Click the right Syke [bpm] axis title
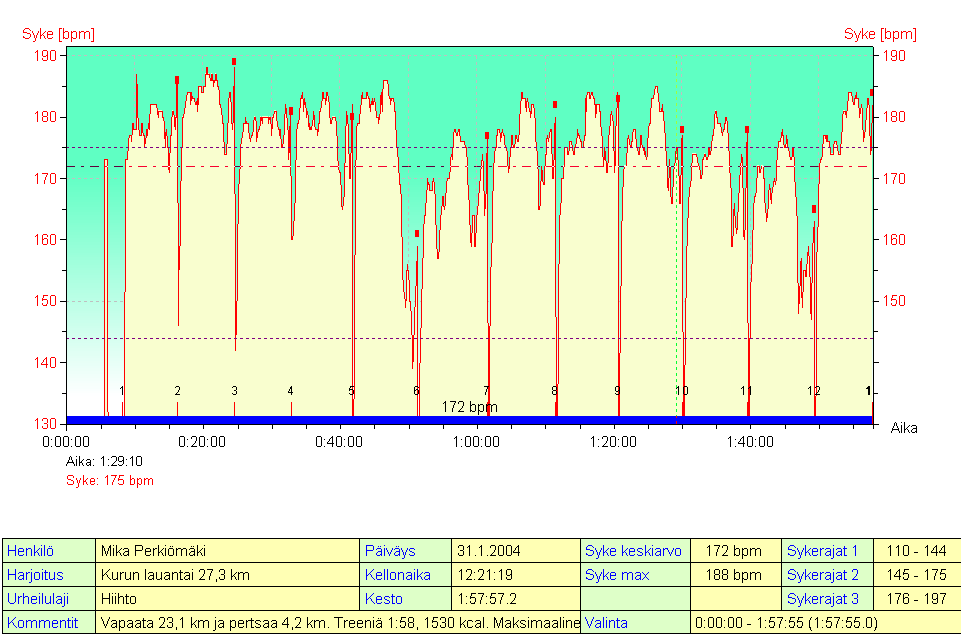 pyautogui.click(x=880, y=34)
